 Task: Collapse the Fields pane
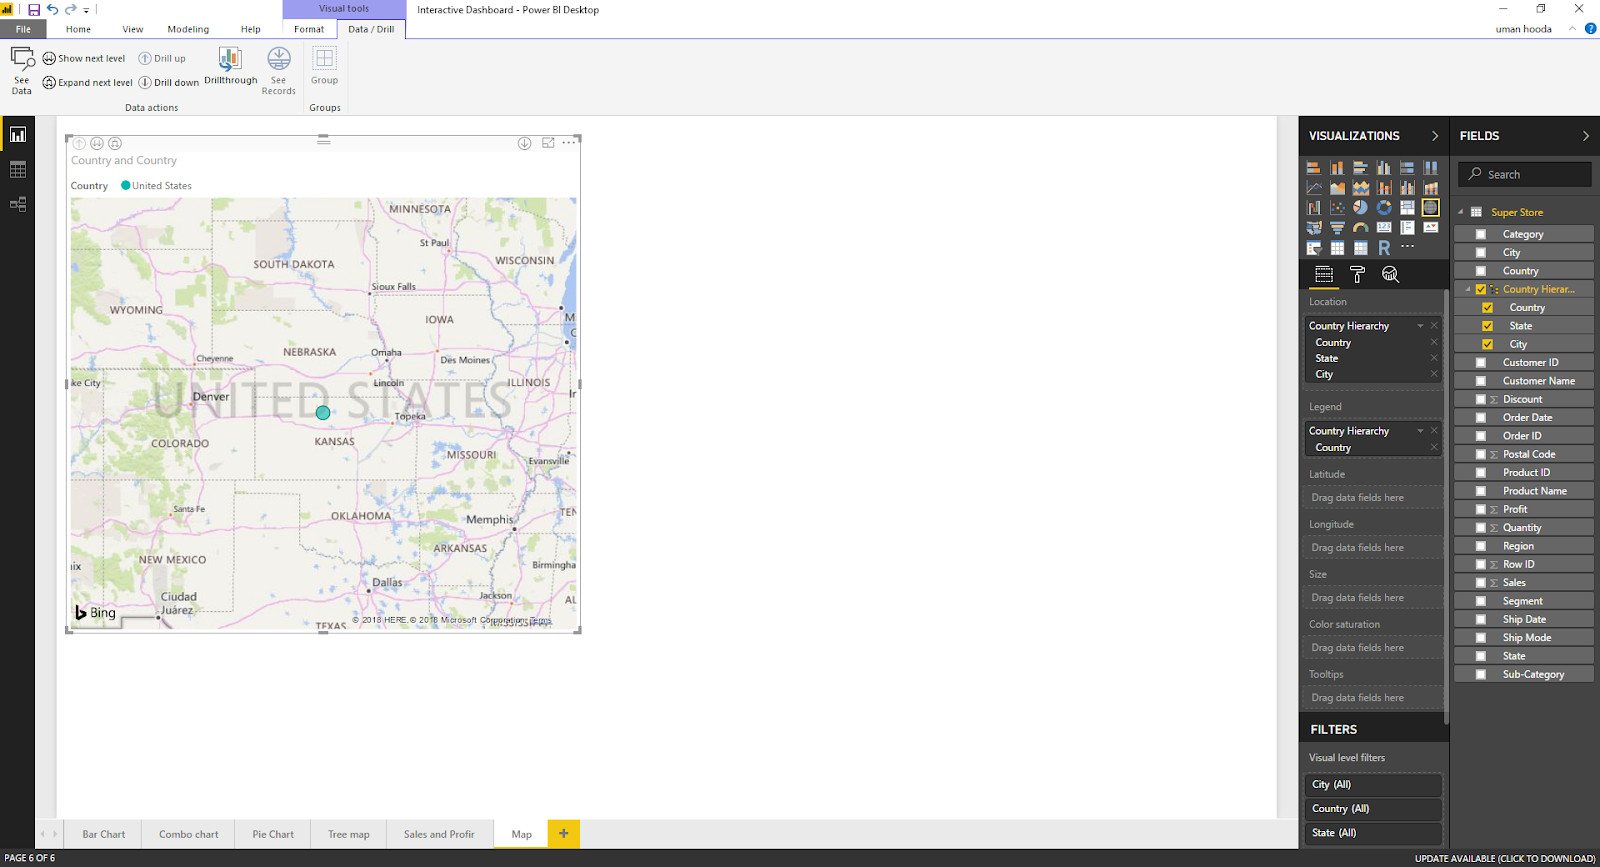1586,136
